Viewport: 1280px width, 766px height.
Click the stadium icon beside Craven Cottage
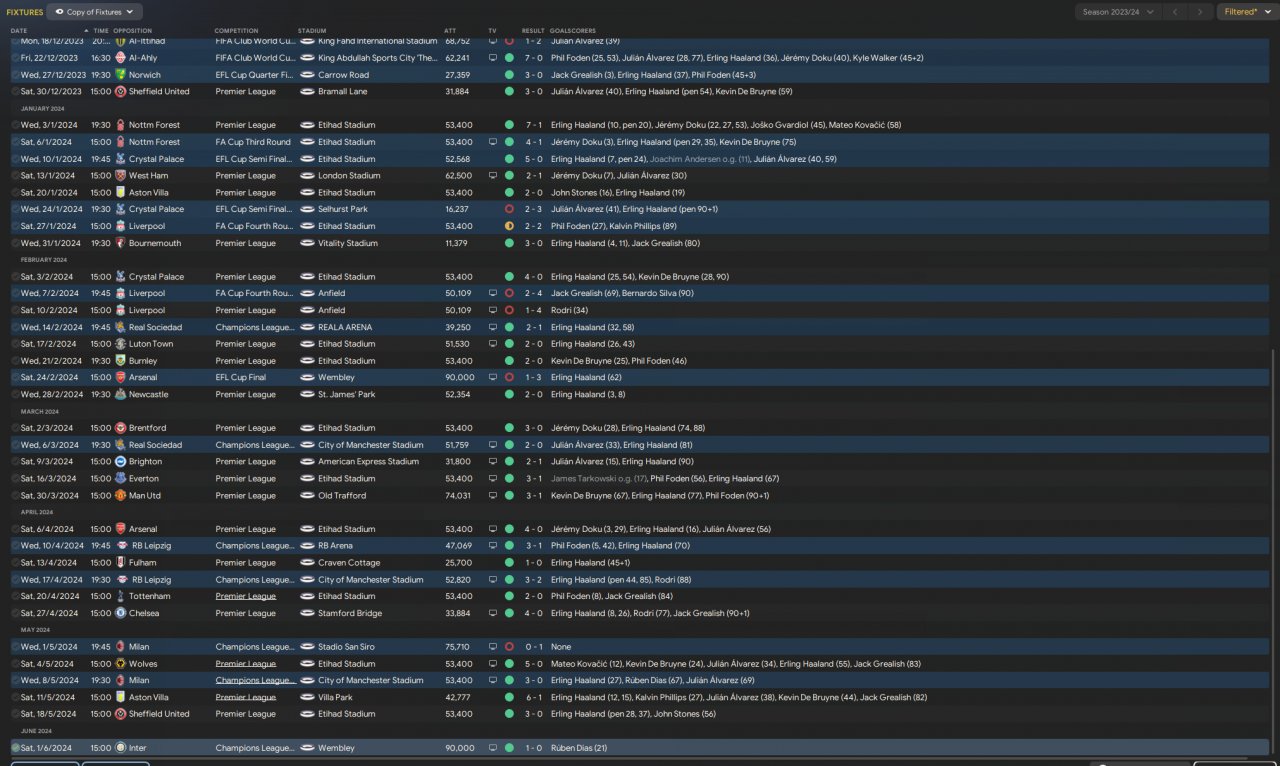[x=307, y=563]
